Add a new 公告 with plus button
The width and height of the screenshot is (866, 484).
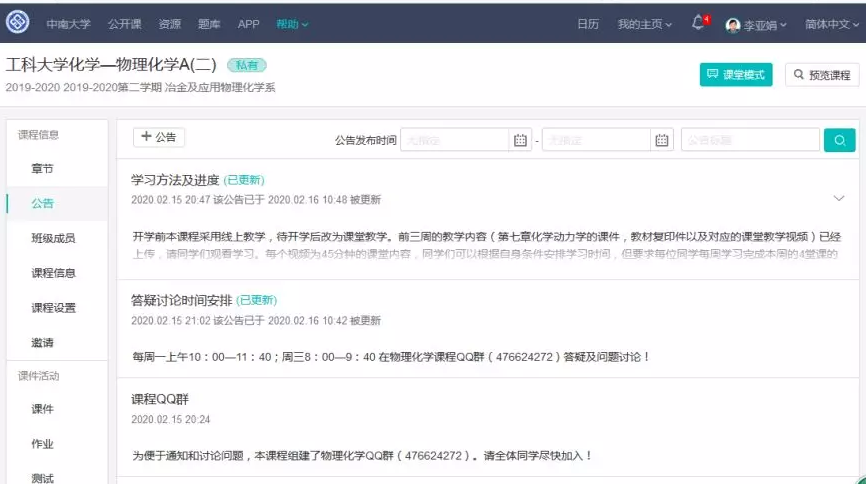[x=159, y=138]
